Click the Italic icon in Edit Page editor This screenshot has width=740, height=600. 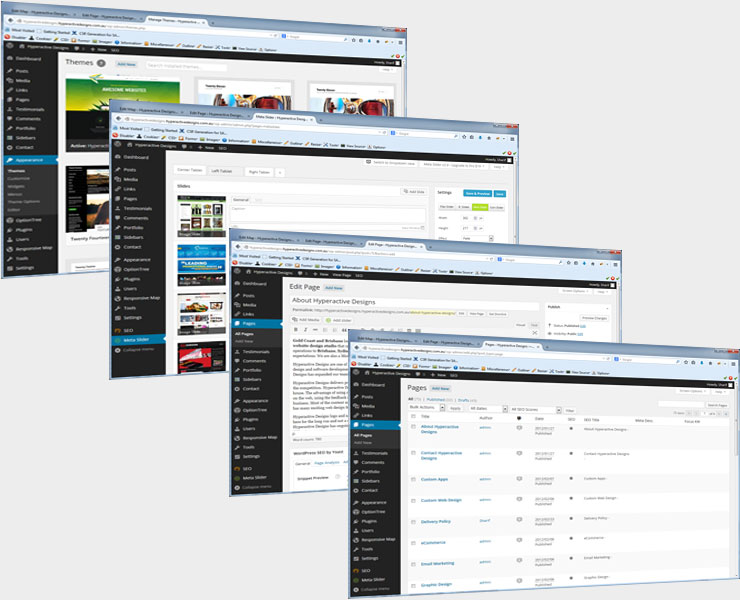[305, 330]
